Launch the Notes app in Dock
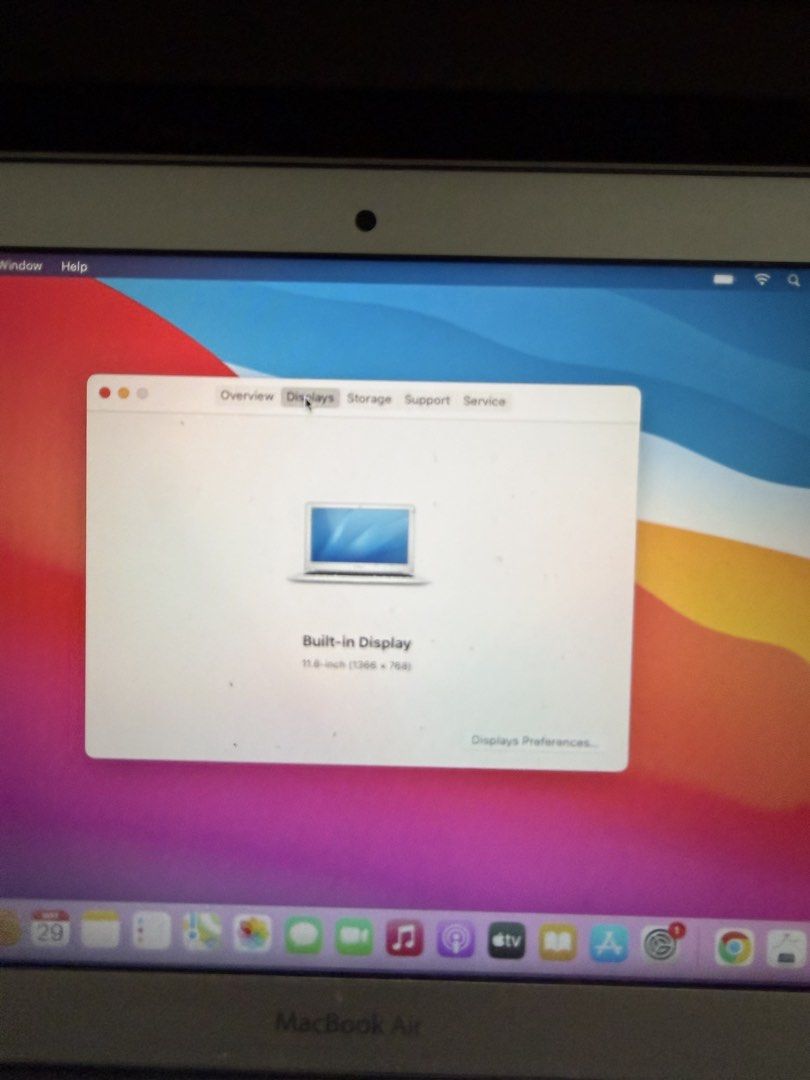 click(101, 930)
